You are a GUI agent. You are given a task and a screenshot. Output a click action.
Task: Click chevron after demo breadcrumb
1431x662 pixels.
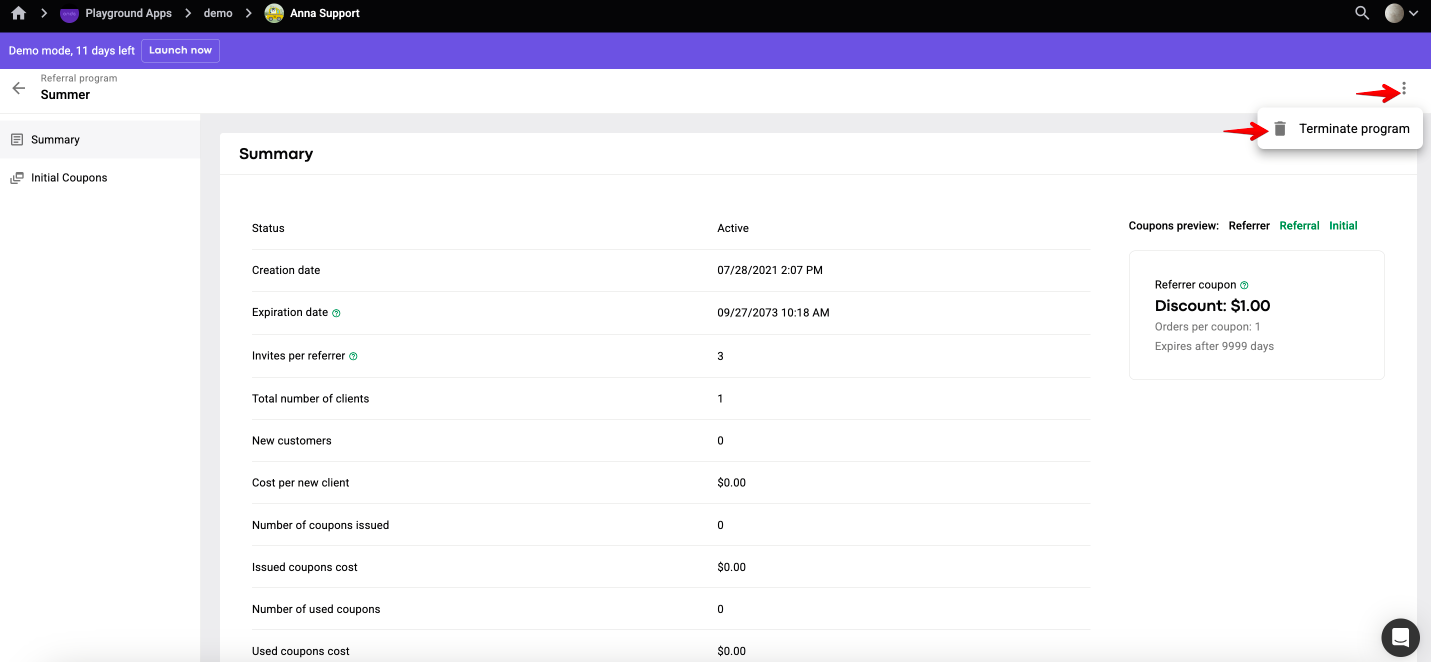pos(248,13)
